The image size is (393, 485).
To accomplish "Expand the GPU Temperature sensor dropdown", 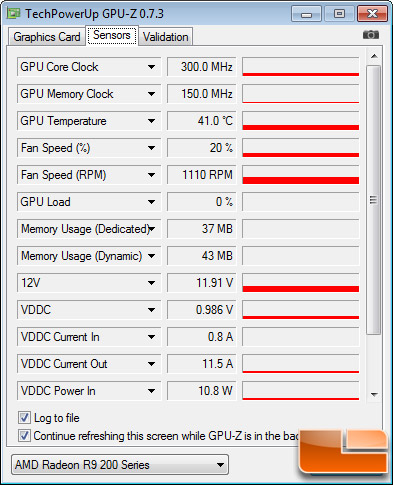I will tap(151, 121).
